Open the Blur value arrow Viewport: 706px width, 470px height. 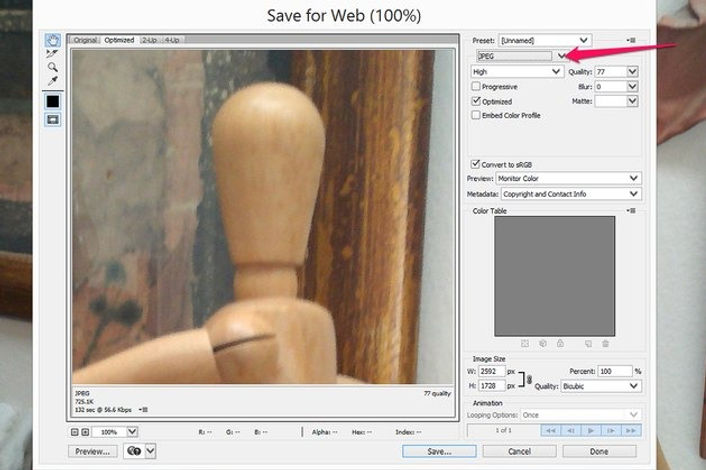(633, 86)
